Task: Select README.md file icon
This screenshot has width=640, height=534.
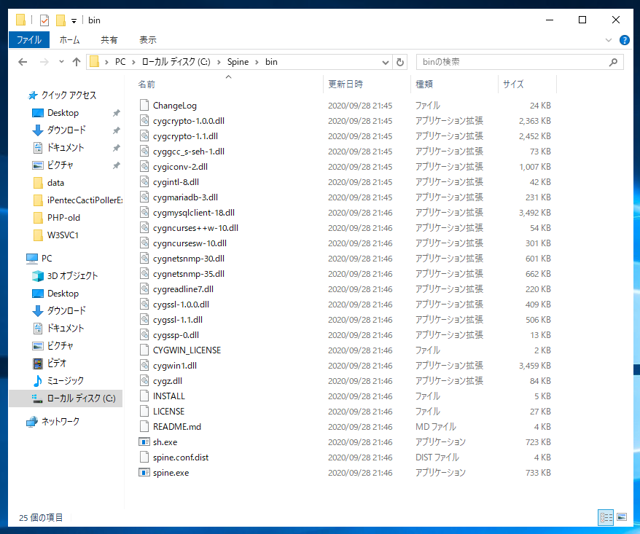Action: 144,427
